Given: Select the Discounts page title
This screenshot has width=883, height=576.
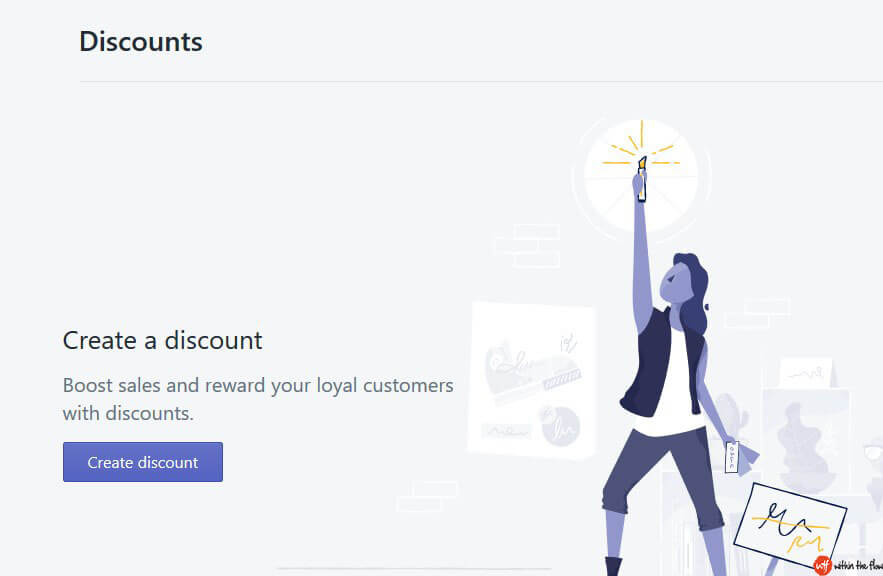Looking at the screenshot, I should coord(140,41).
